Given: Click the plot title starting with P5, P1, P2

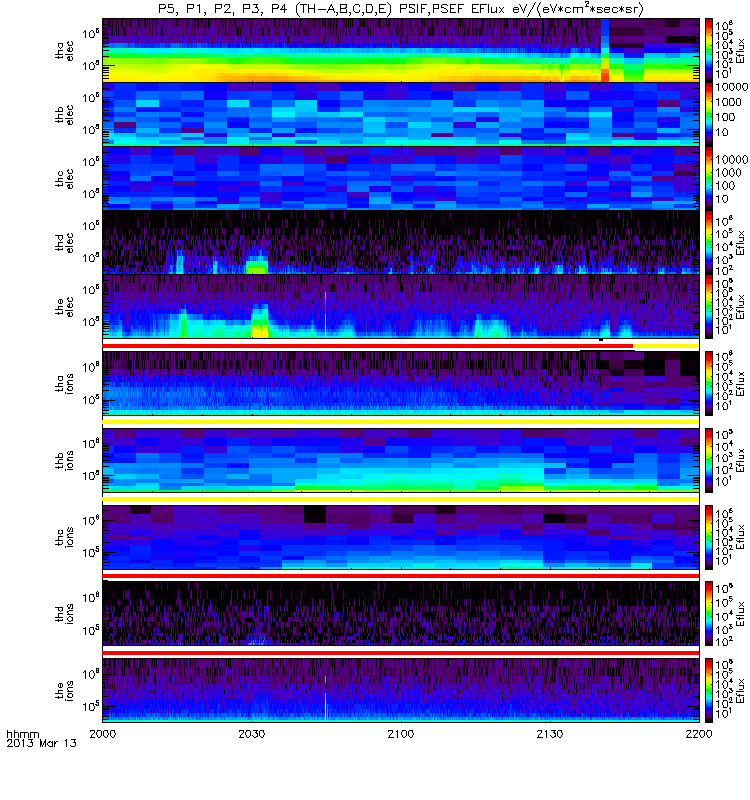Looking at the screenshot, I should point(401,9).
